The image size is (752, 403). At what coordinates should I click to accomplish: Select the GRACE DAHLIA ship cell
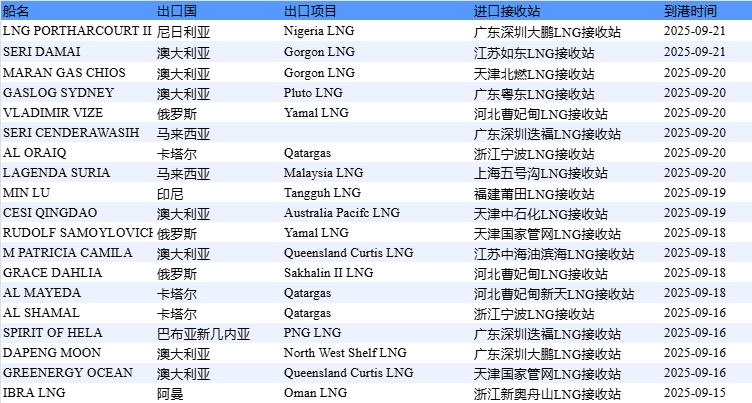(x=52, y=273)
